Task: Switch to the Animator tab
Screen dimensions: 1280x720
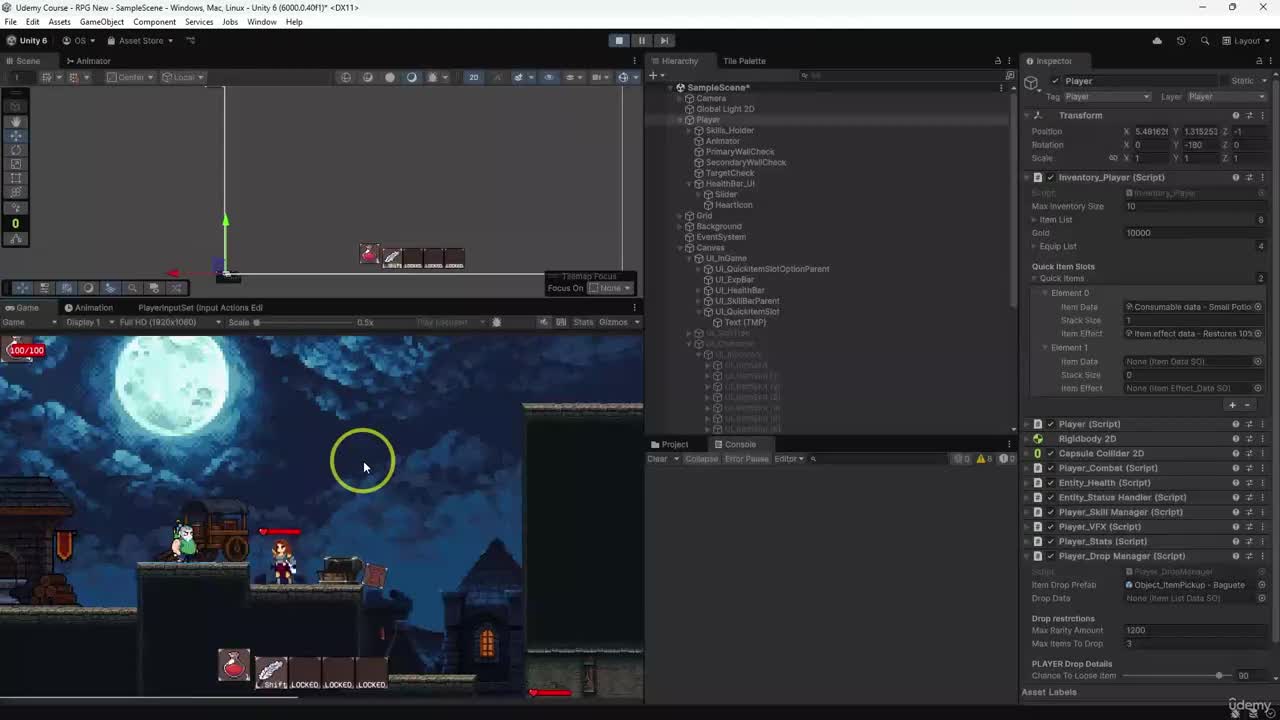Action: coord(87,61)
